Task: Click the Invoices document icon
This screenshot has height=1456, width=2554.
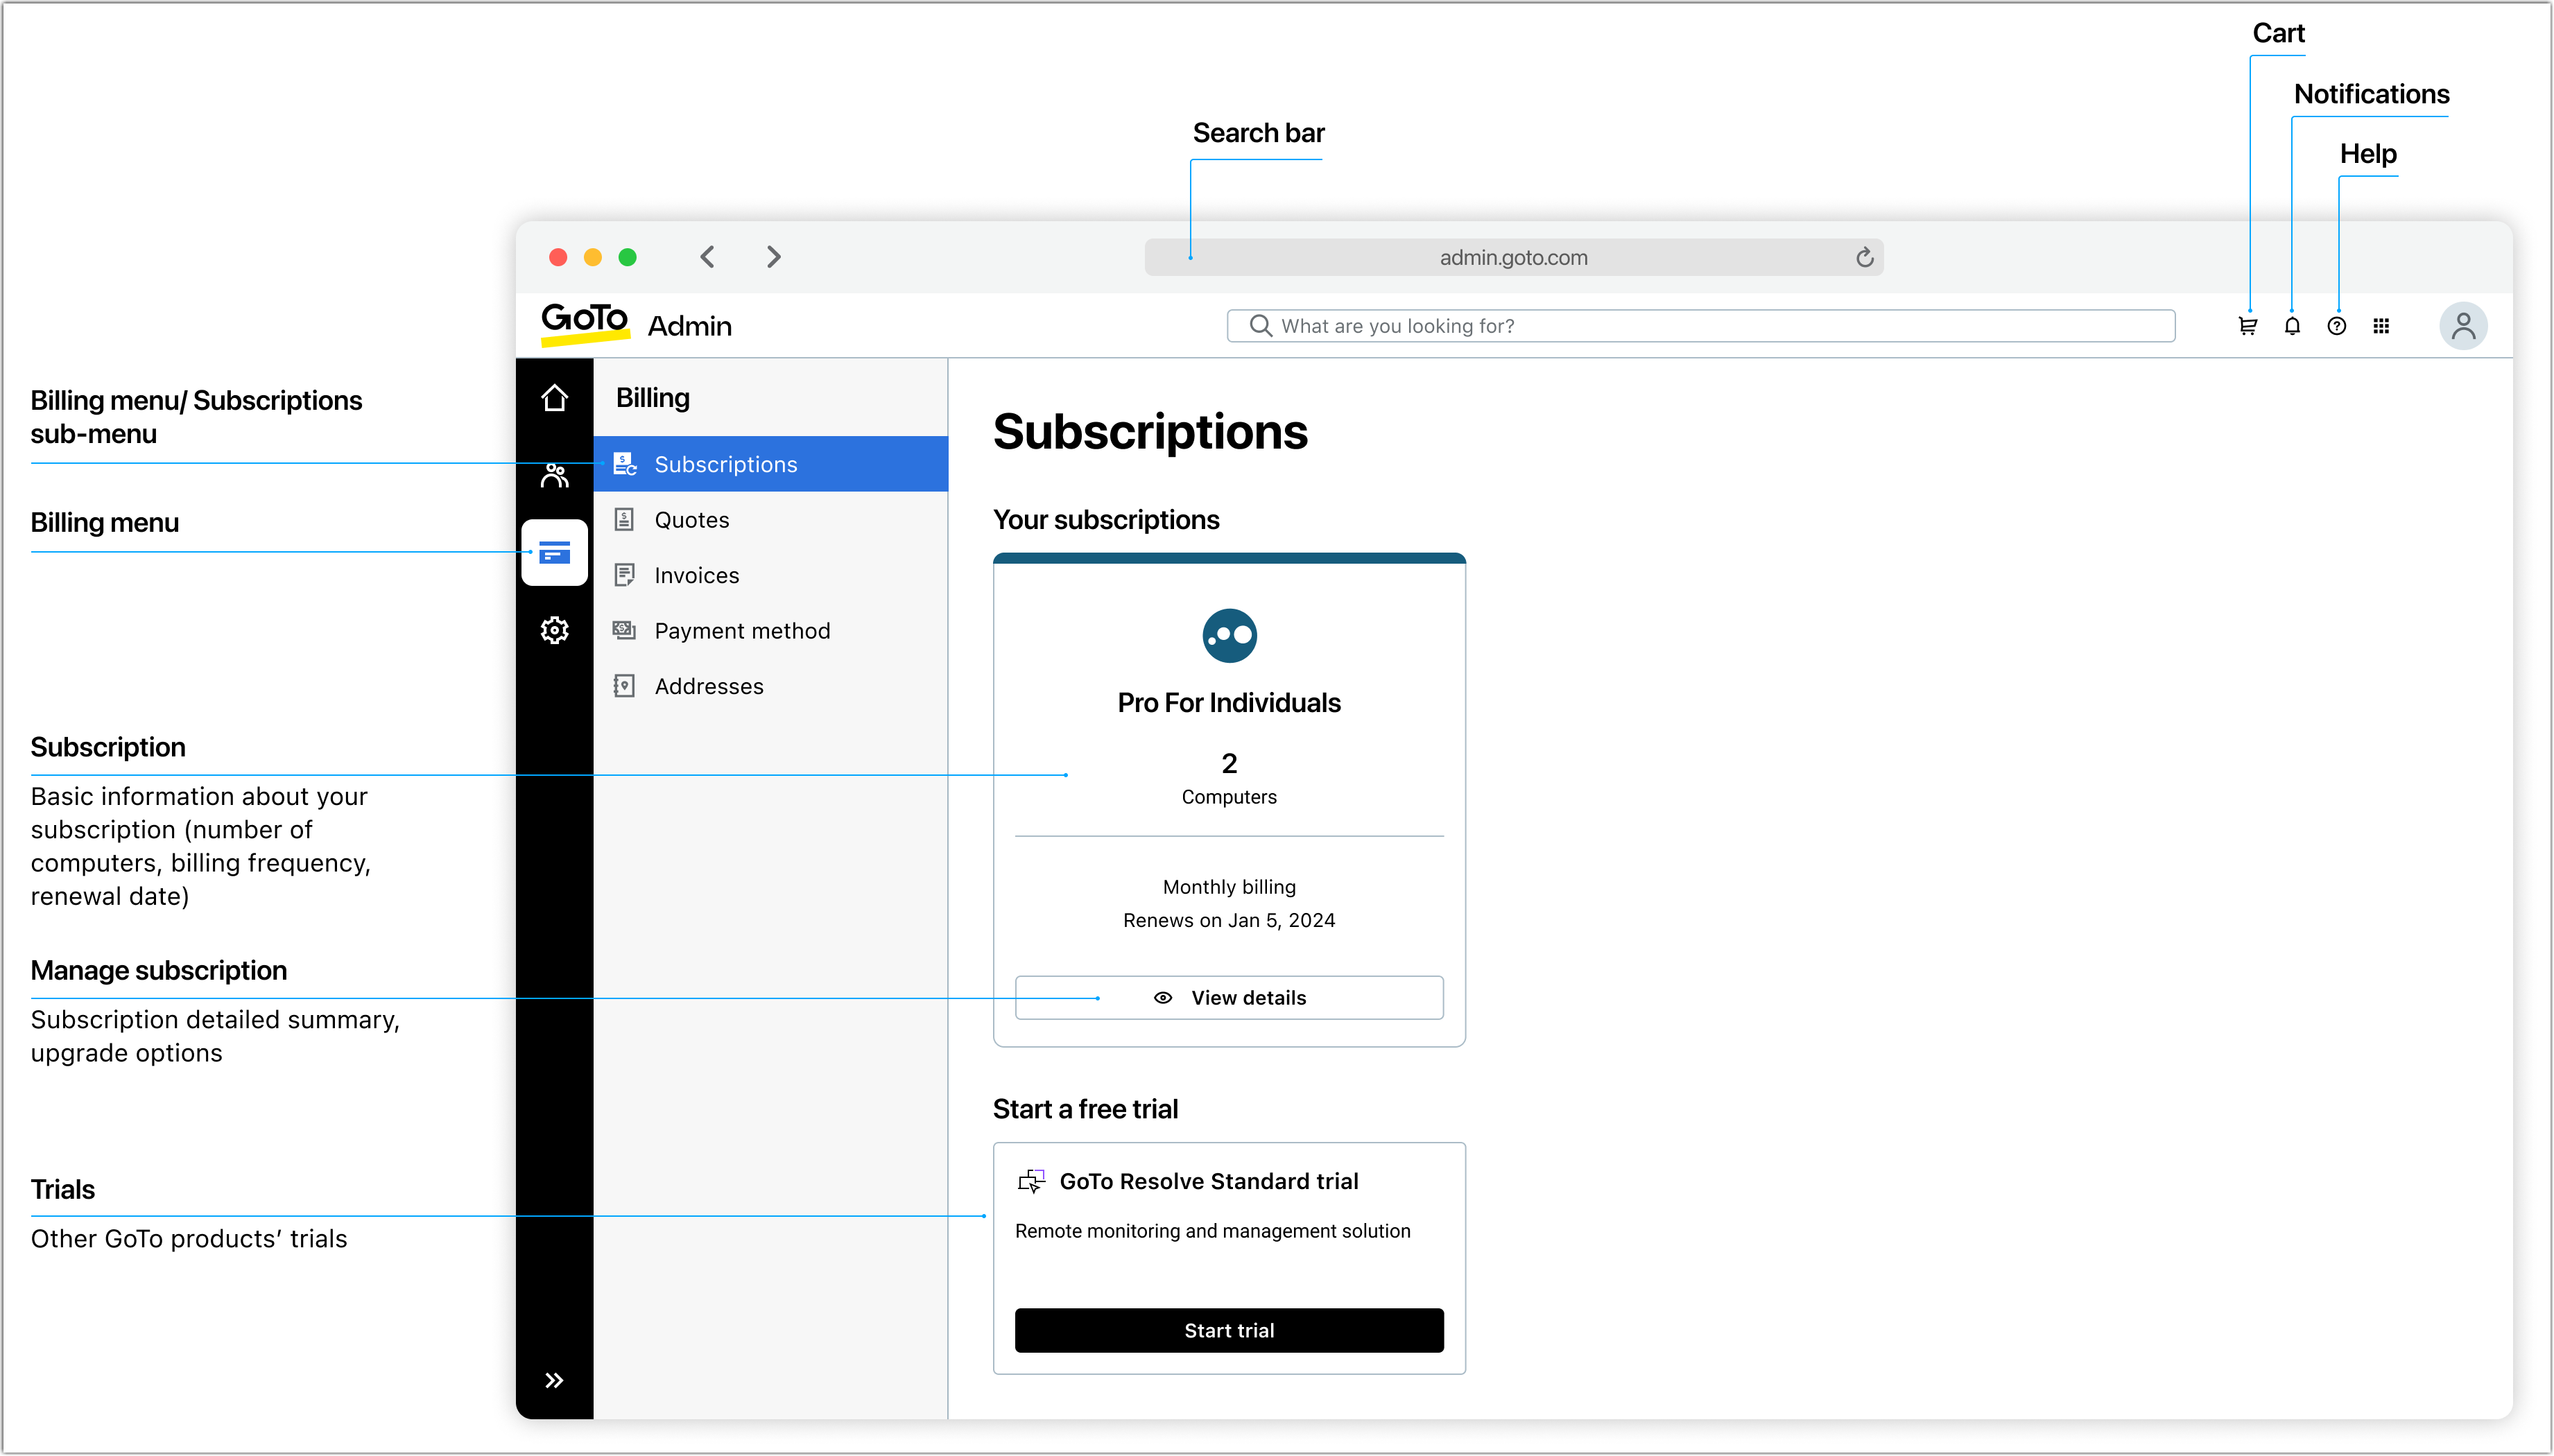Action: tap(624, 575)
